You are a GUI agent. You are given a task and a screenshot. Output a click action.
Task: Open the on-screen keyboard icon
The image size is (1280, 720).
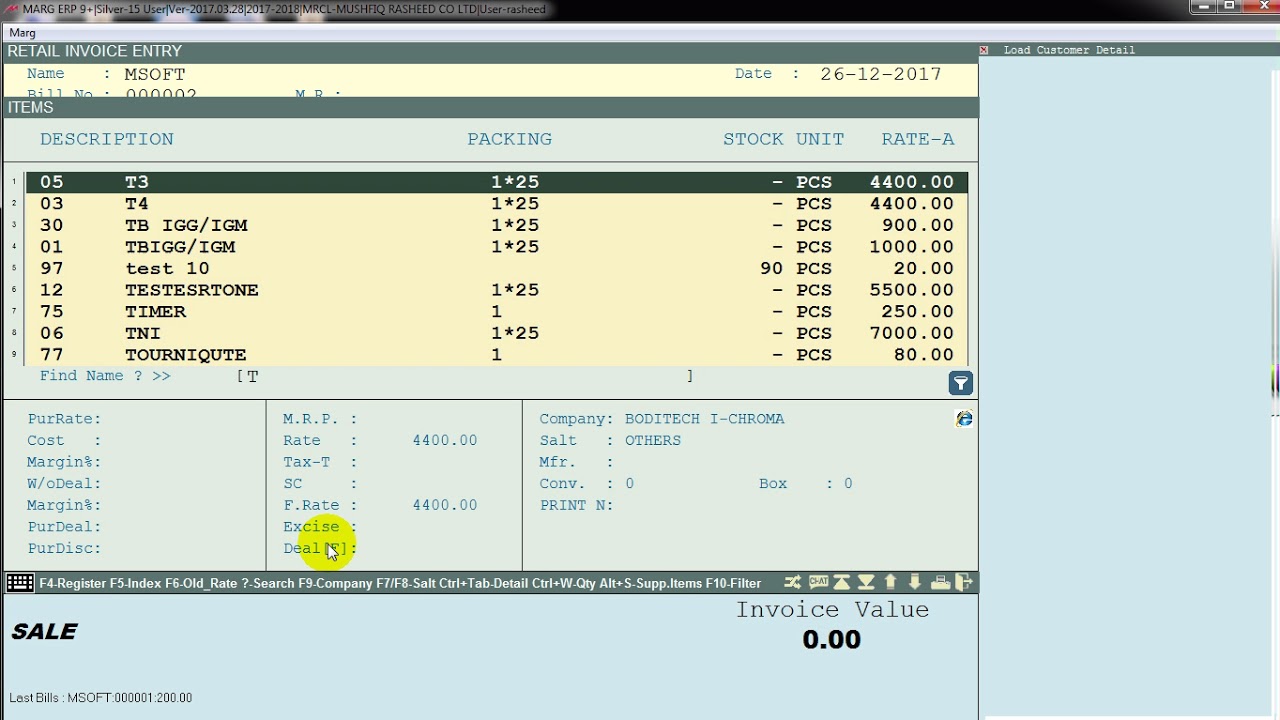coord(20,583)
